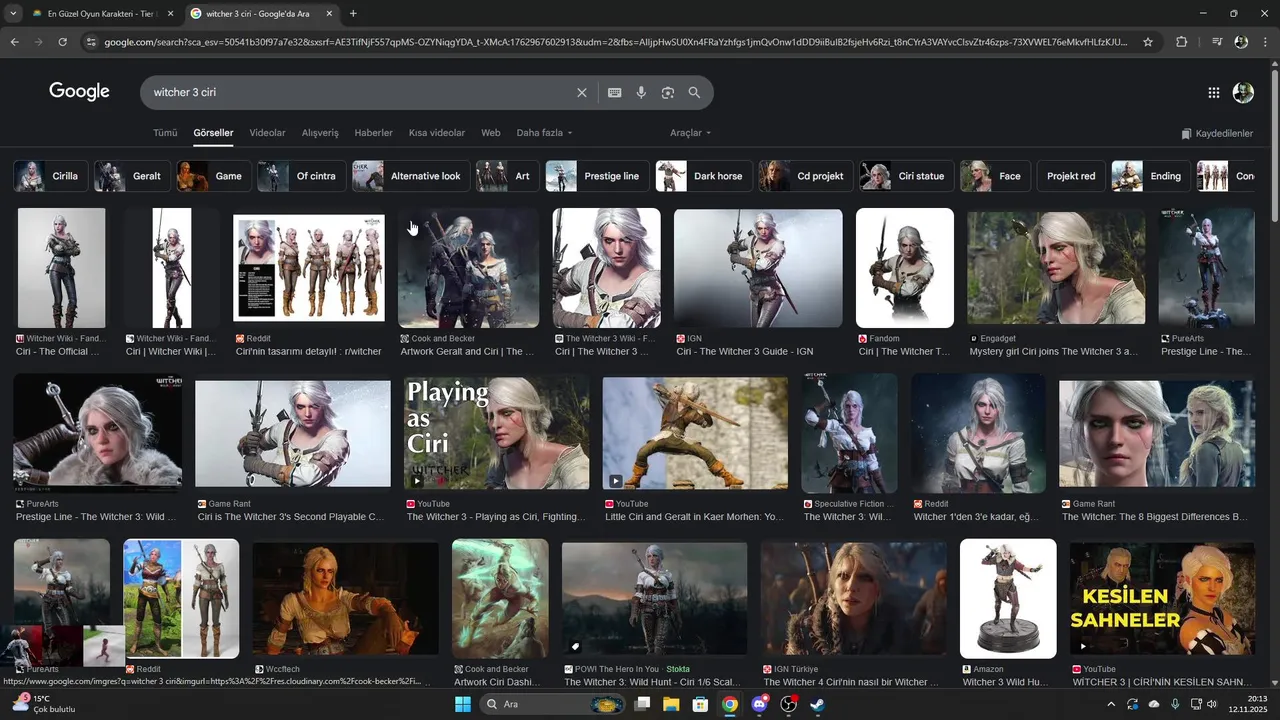Open the Playing as Ciri video thumbnail

pos(496,433)
